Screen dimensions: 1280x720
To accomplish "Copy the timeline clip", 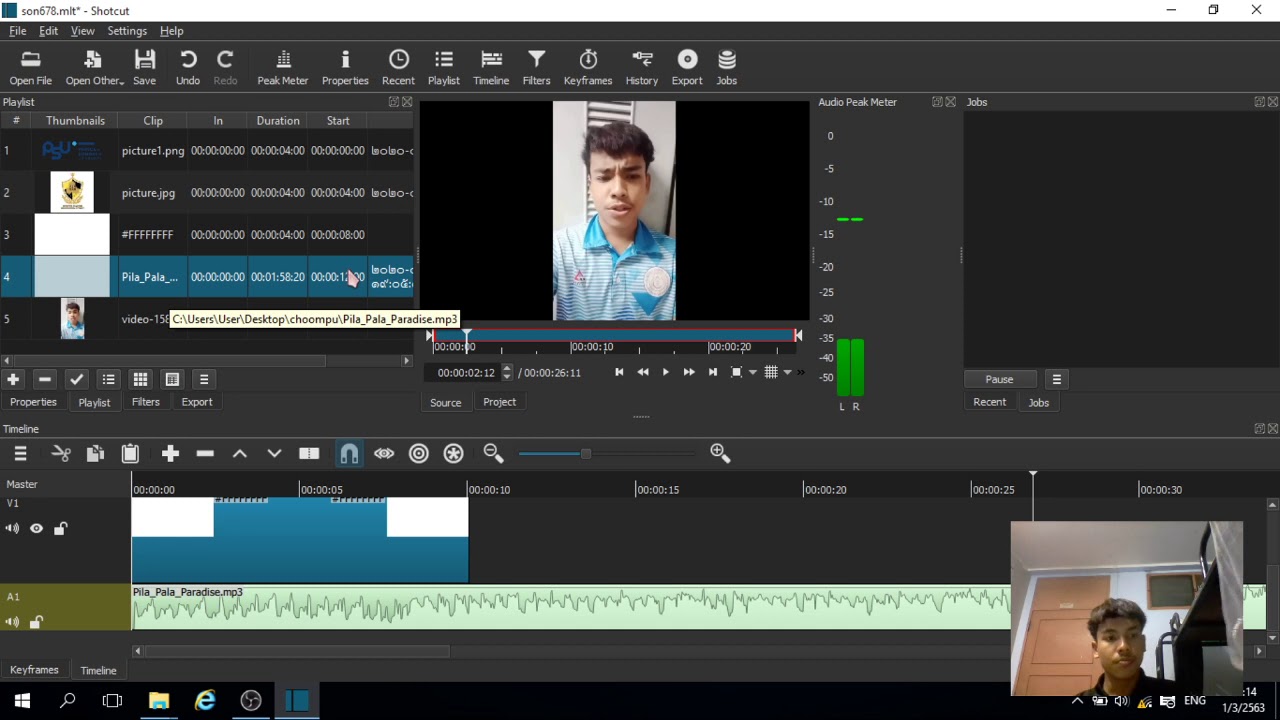I will [x=95, y=454].
